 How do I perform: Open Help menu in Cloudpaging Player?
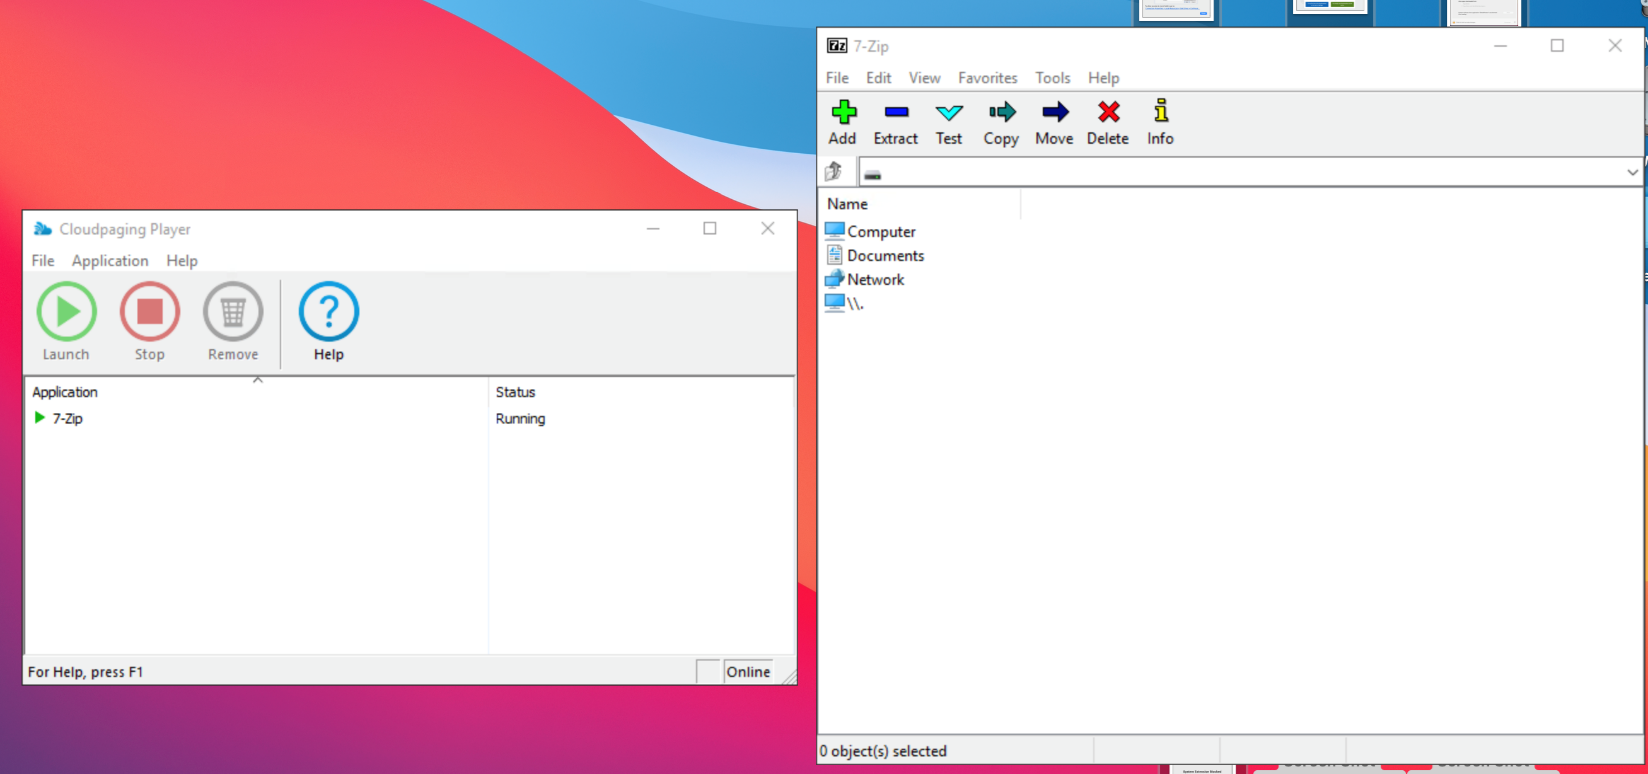tap(182, 260)
